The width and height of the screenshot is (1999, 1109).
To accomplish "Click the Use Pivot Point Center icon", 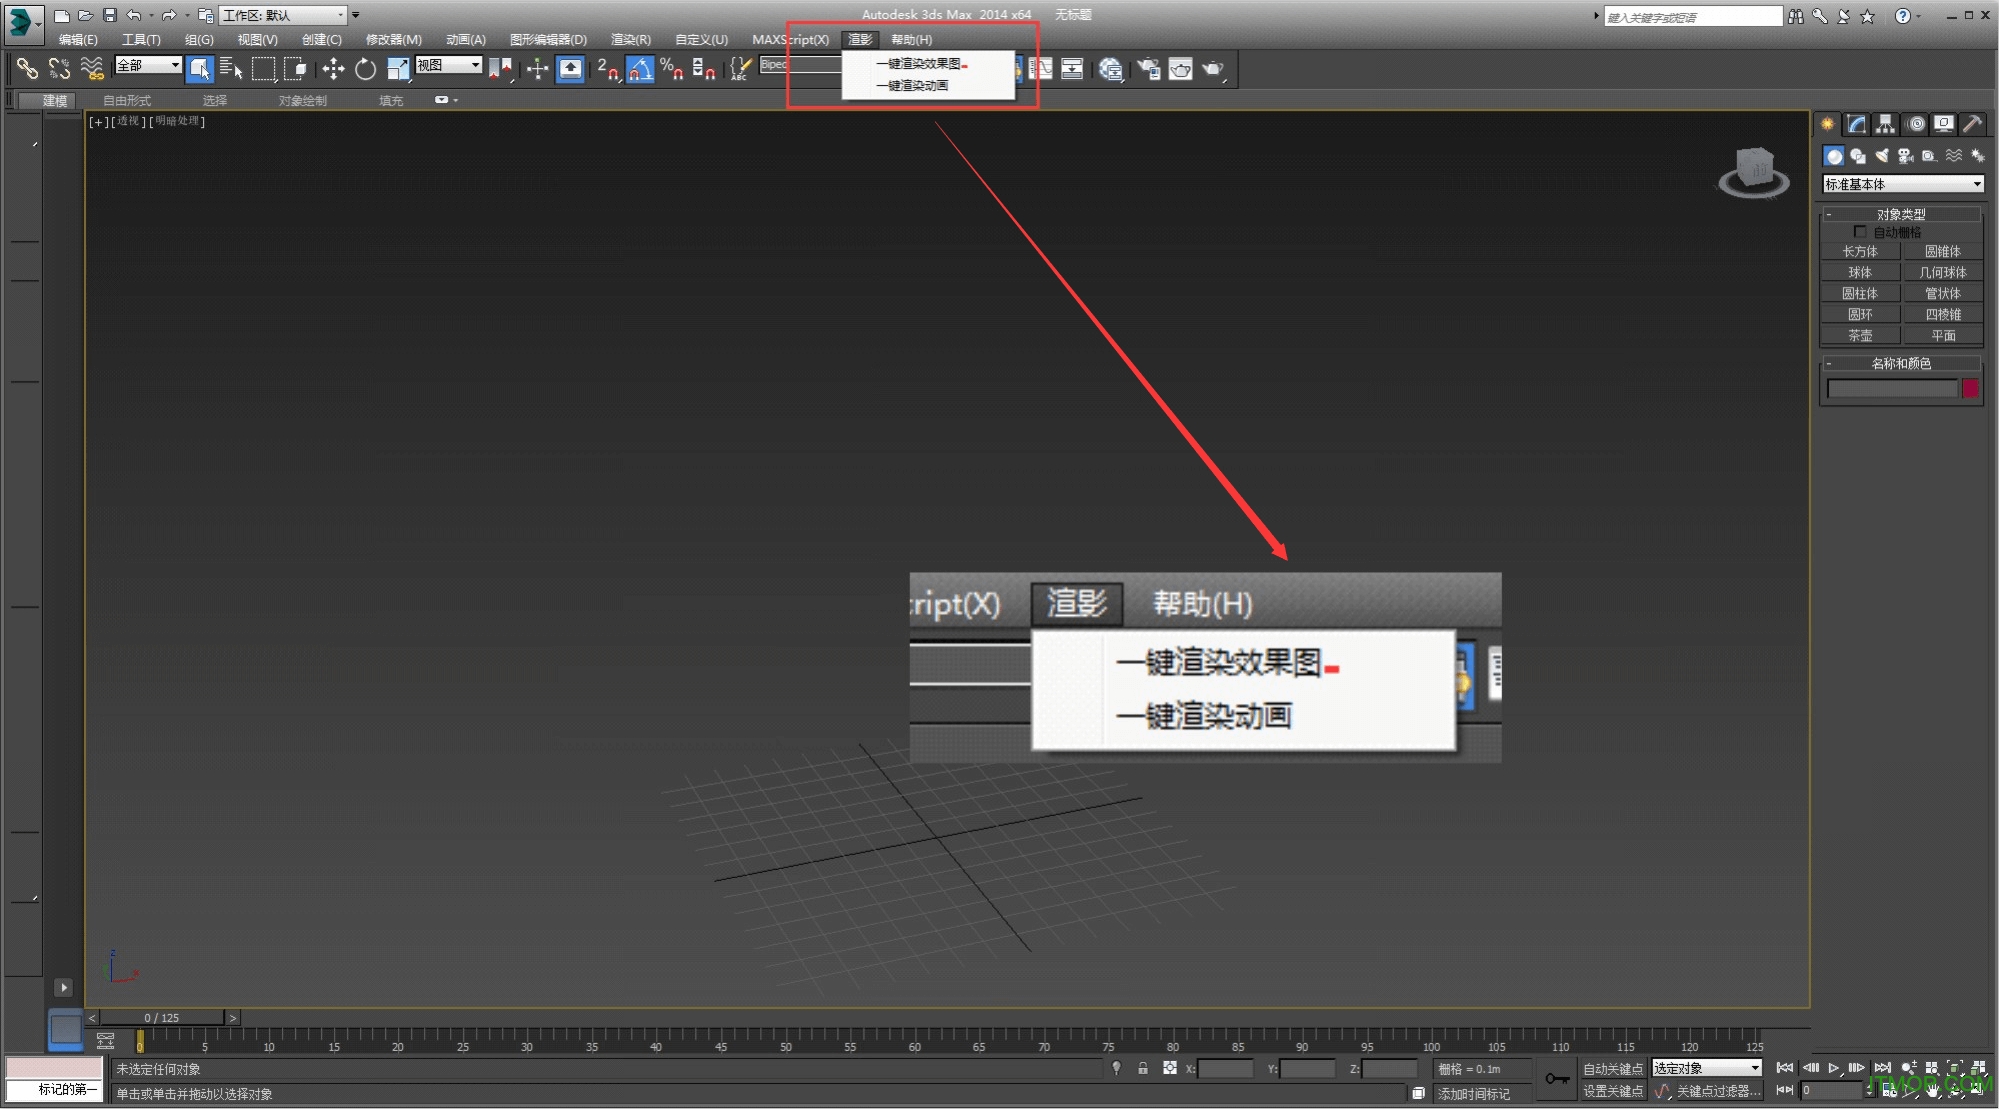I will (x=501, y=68).
